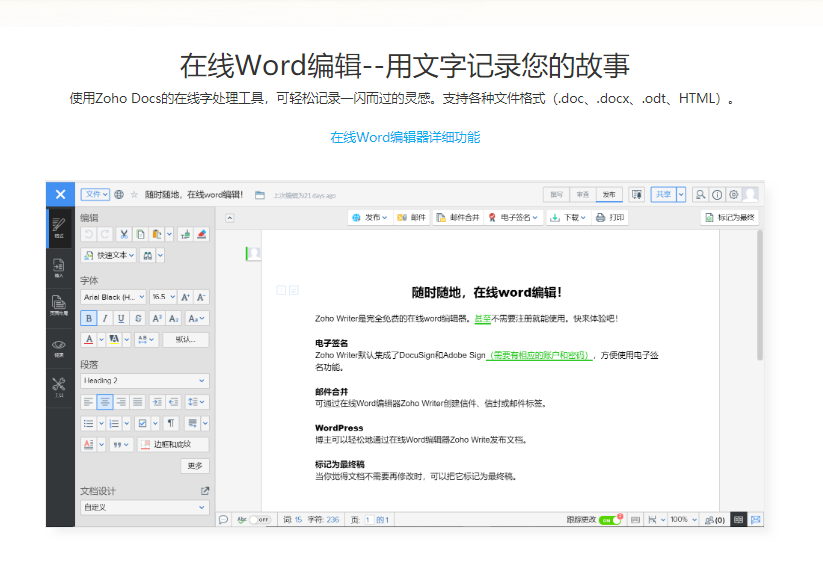Switch to the 撰写 compose tab
This screenshot has height=562, width=823.
tap(556, 195)
